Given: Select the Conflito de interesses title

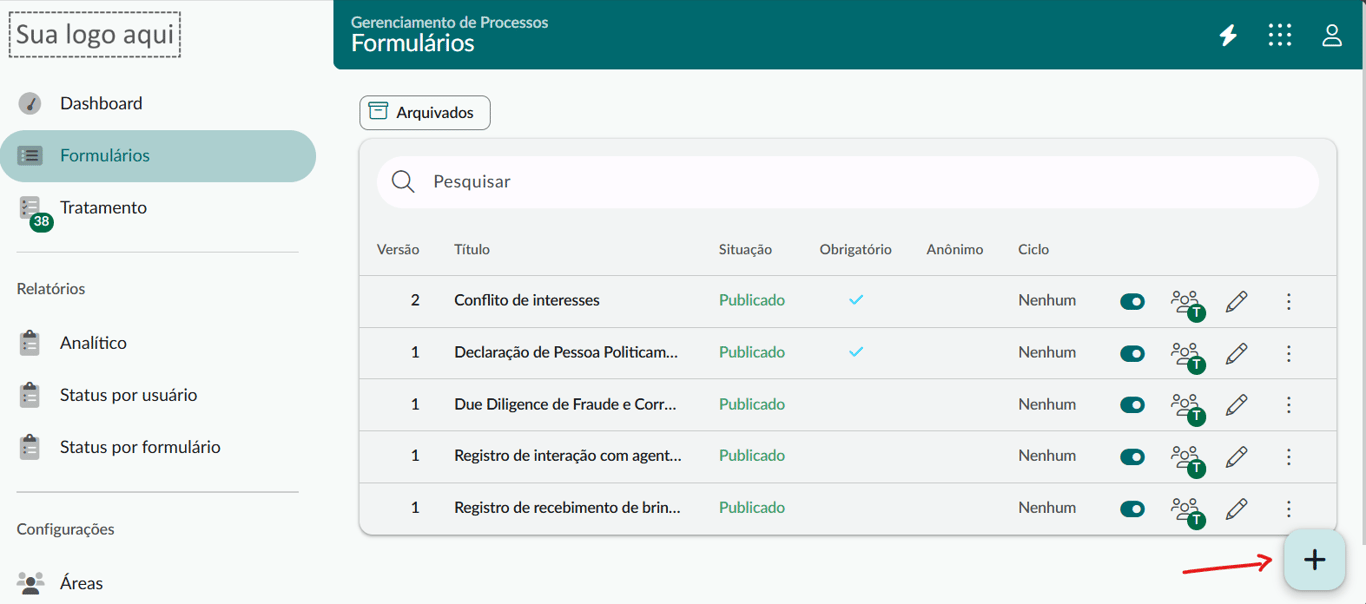Looking at the screenshot, I should coord(527,300).
